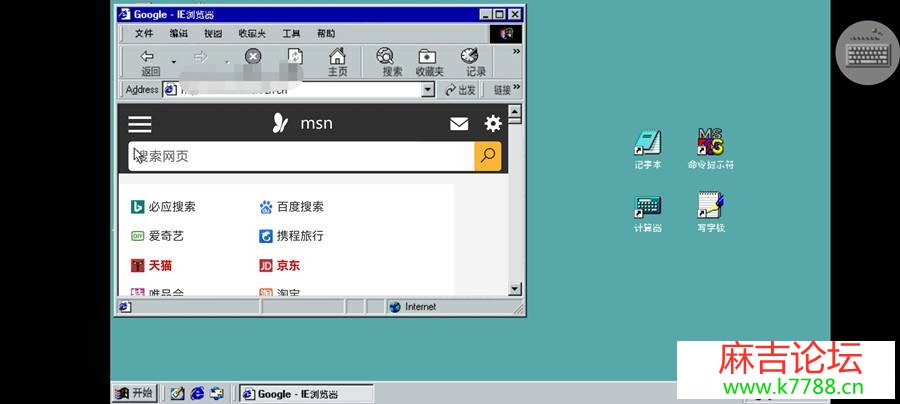Go back using the 返回 toolbar button
This screenshot has width=900, height=404.
[x=149, y=63]
